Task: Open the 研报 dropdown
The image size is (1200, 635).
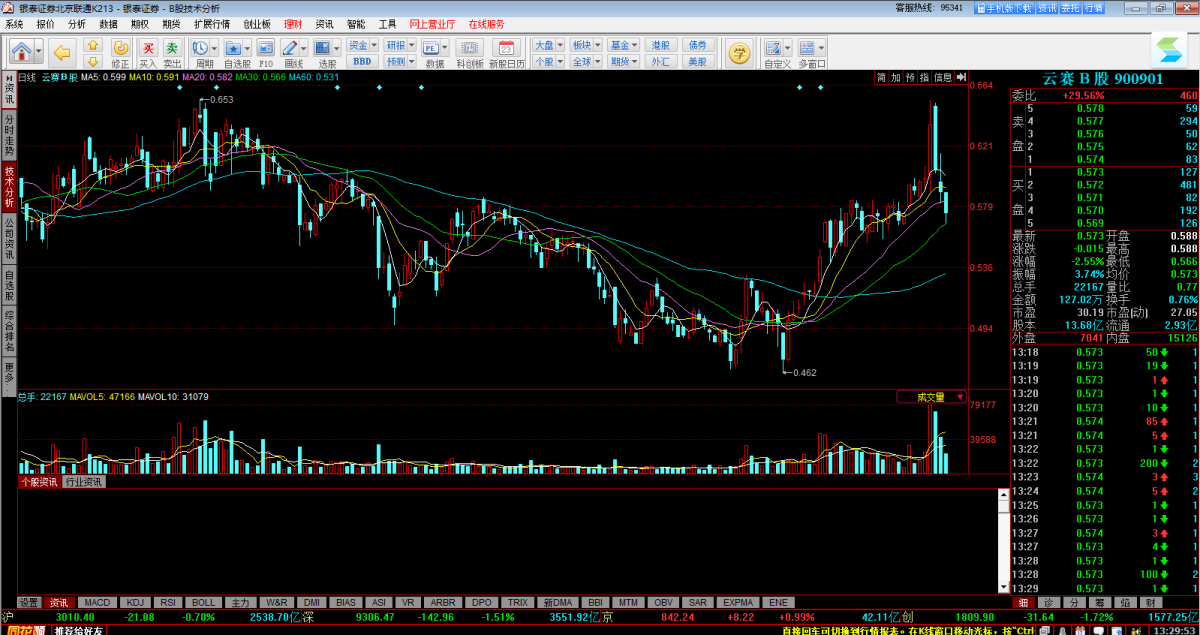Action: pyautogui.click(x=398, y=45)
